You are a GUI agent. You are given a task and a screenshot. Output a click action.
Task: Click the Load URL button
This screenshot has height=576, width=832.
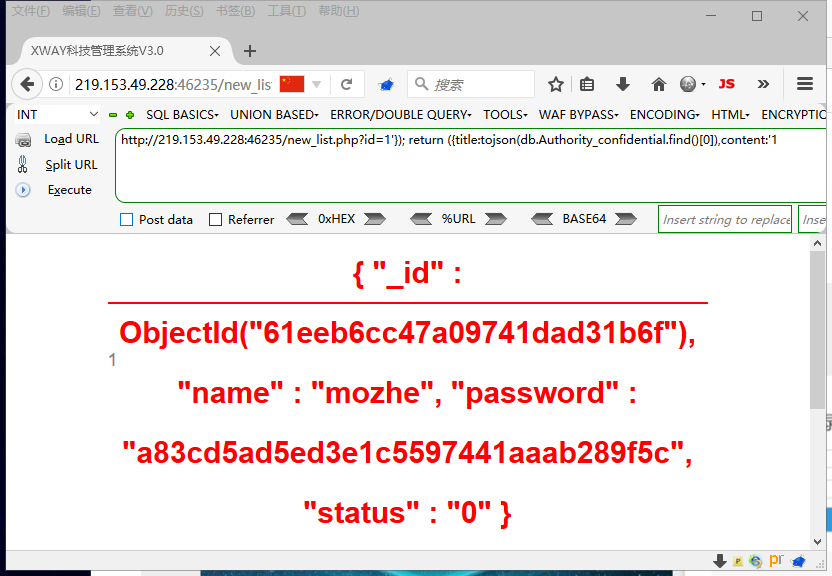coord(72,139)
